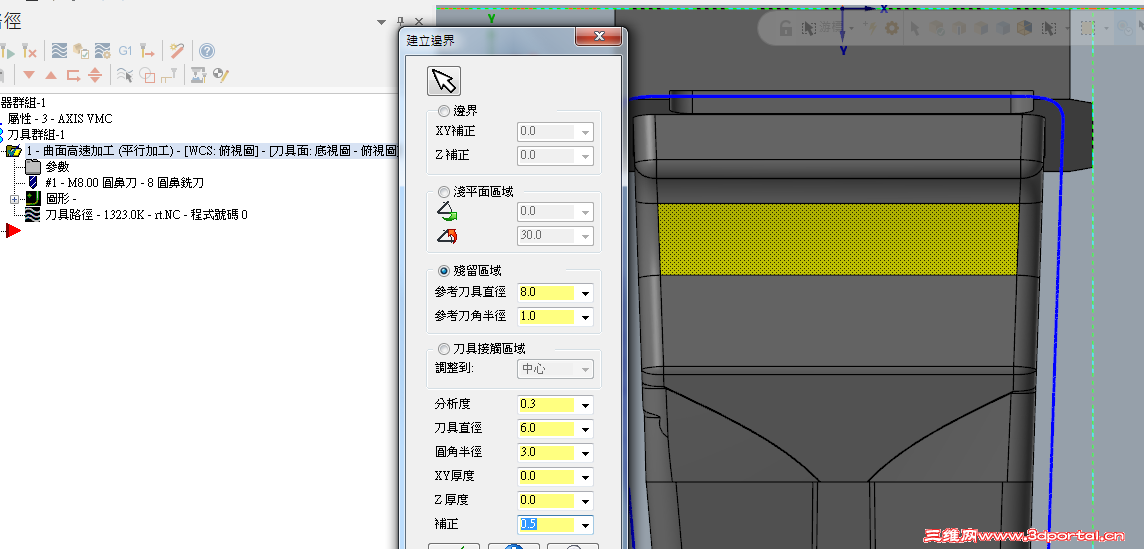The height and width of the screenshot is (549, 1144).
Task: Select the 邊界 radio button
Action: pyautogui.click(x=444, y=111)
